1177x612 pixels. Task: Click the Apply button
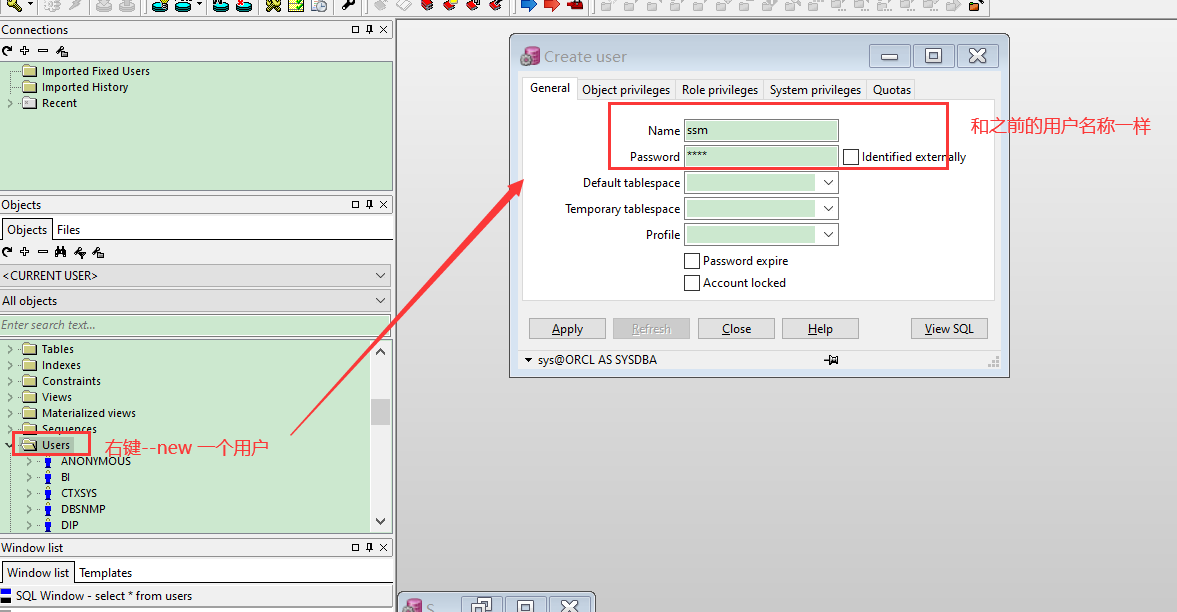point(567,329)
